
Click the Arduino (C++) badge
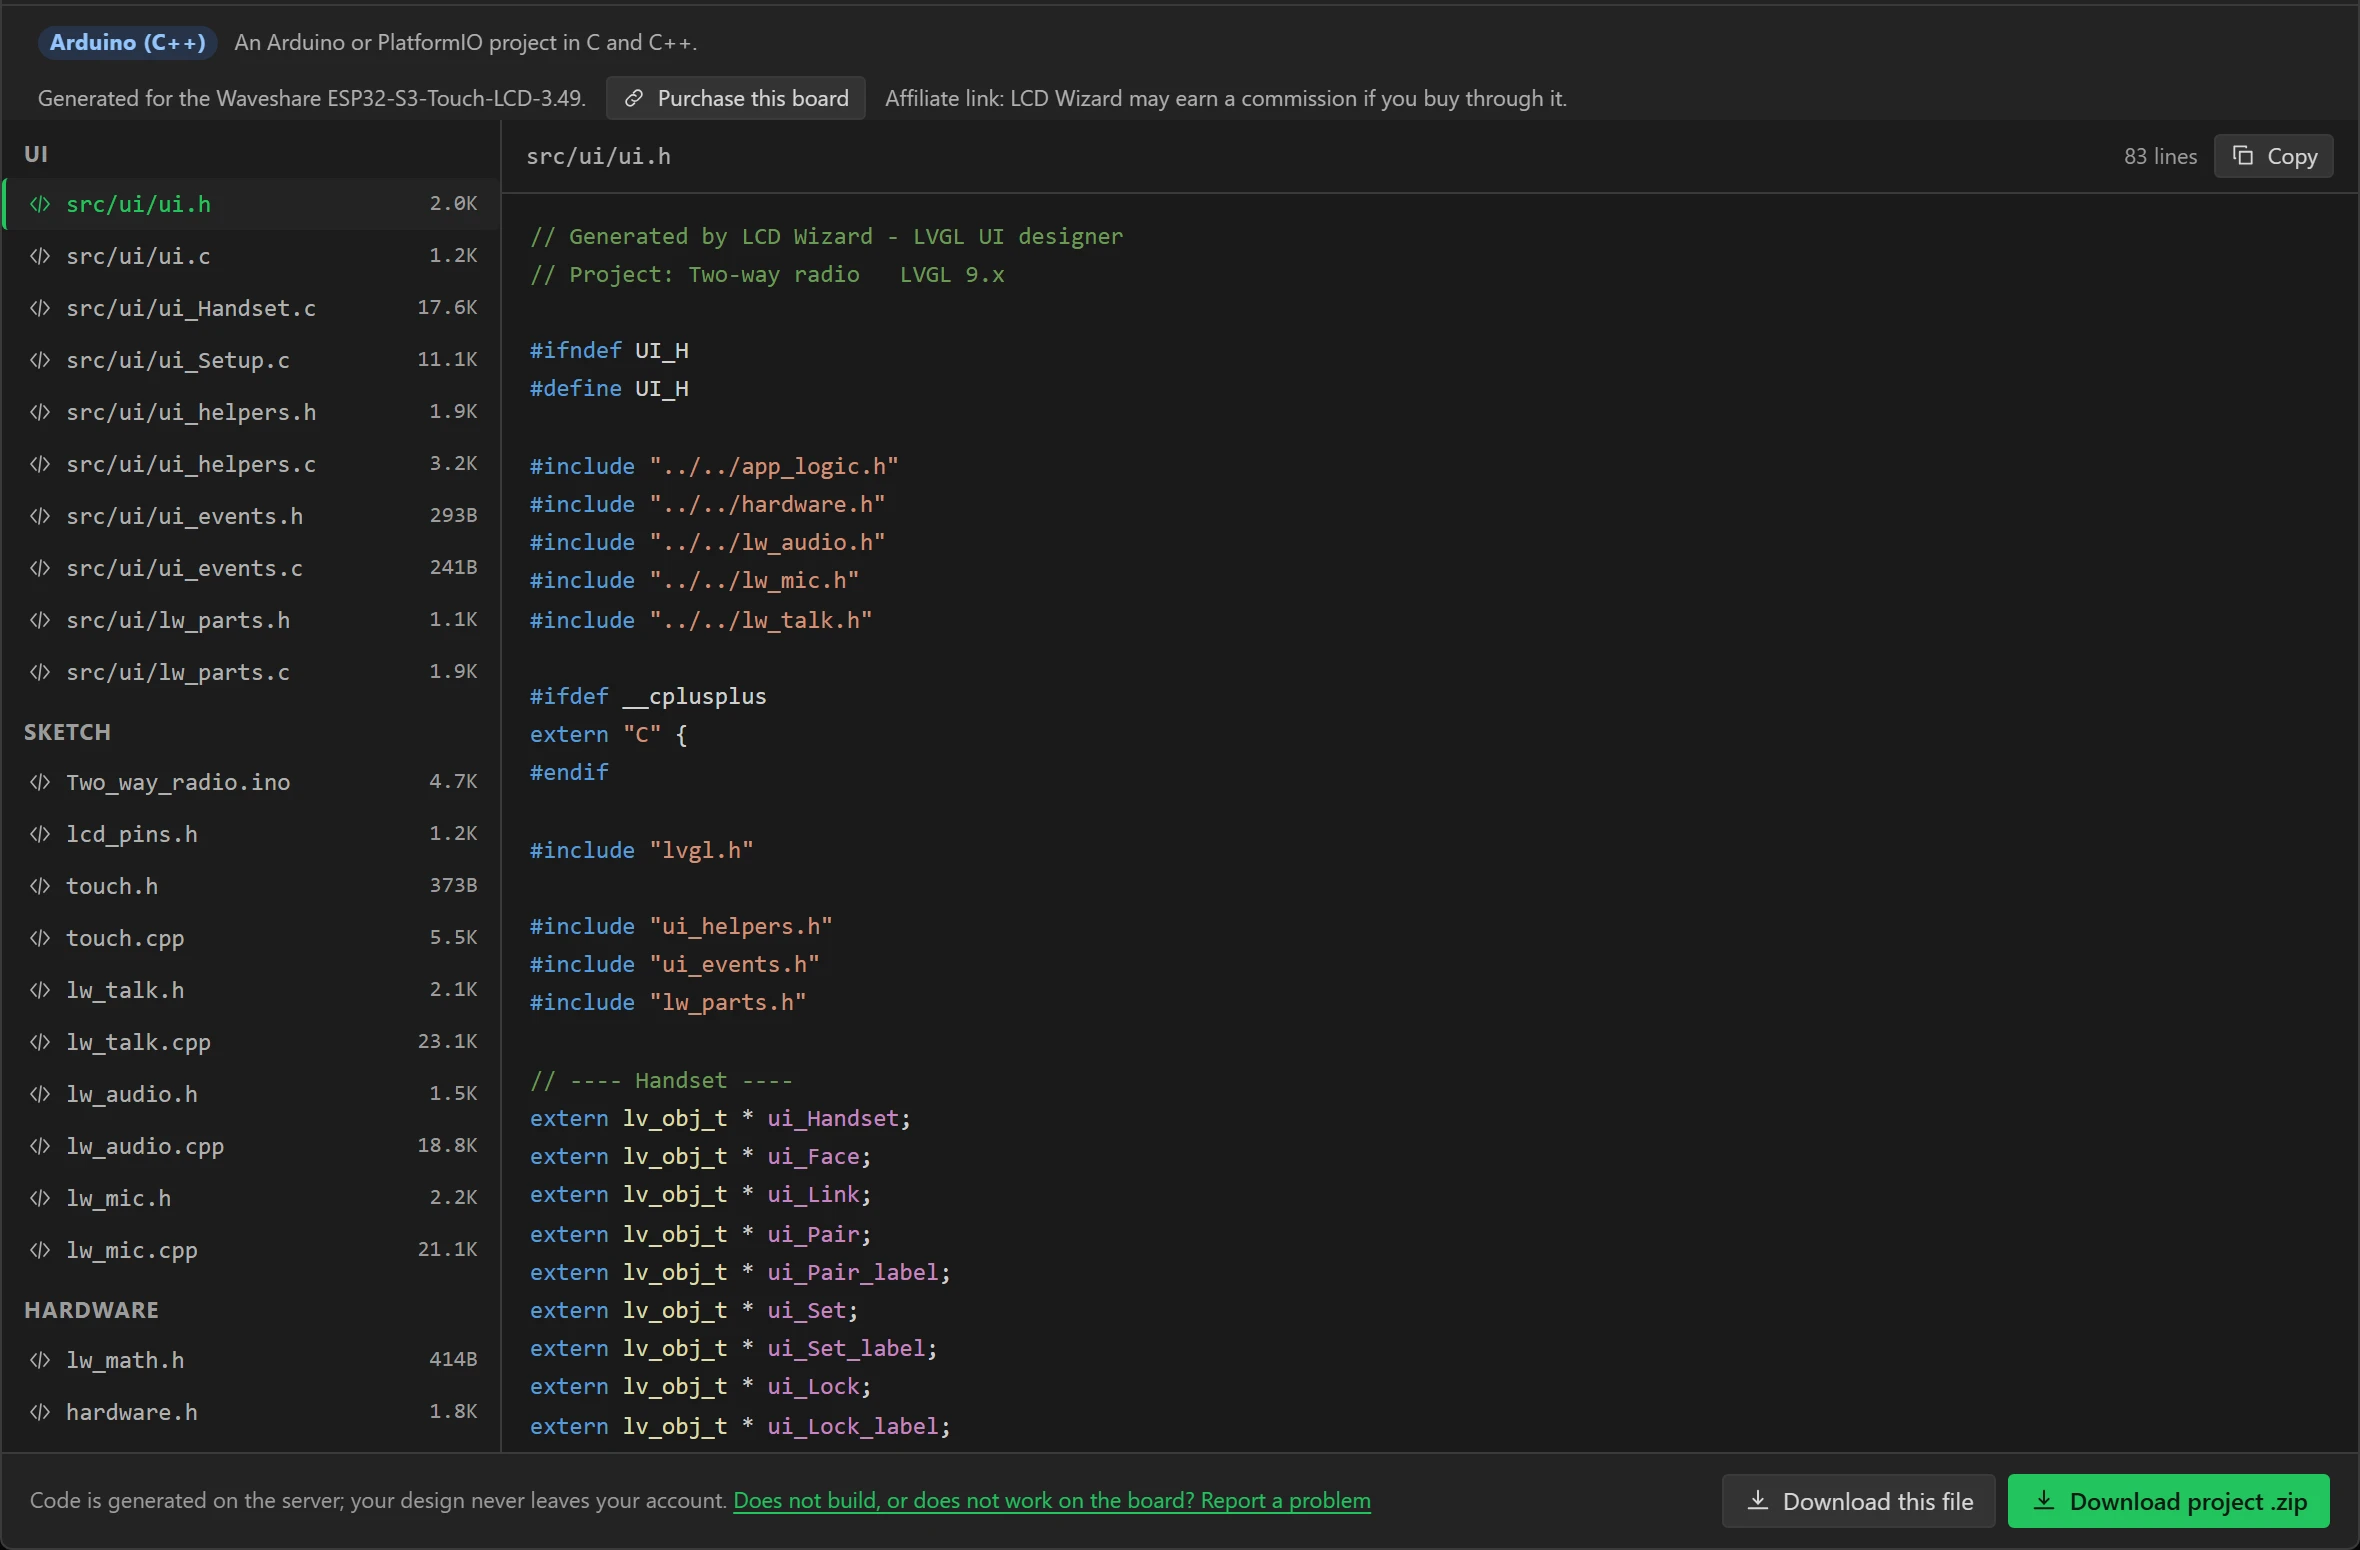(127, 42)
